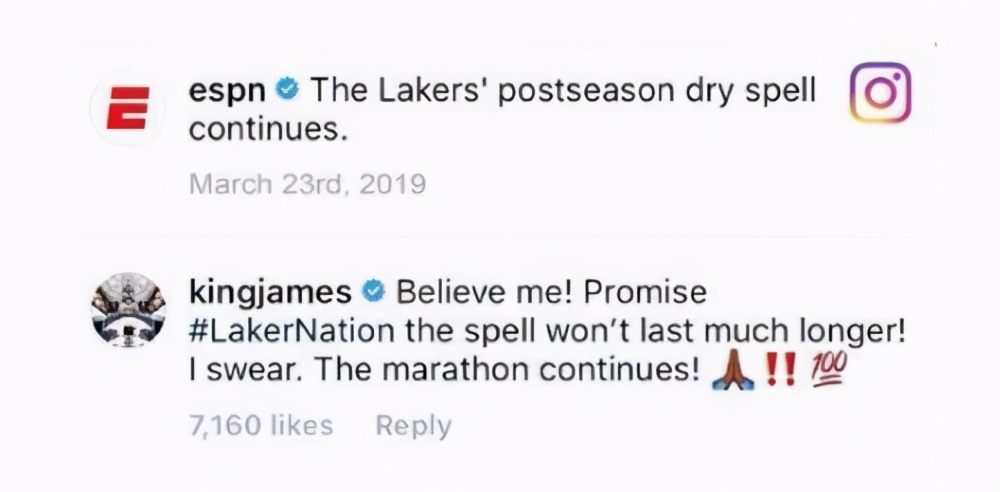Click Reply under the kingjames comment
Image resolution: width=1000 pixels, height=492 pixels.
[413, 426]
